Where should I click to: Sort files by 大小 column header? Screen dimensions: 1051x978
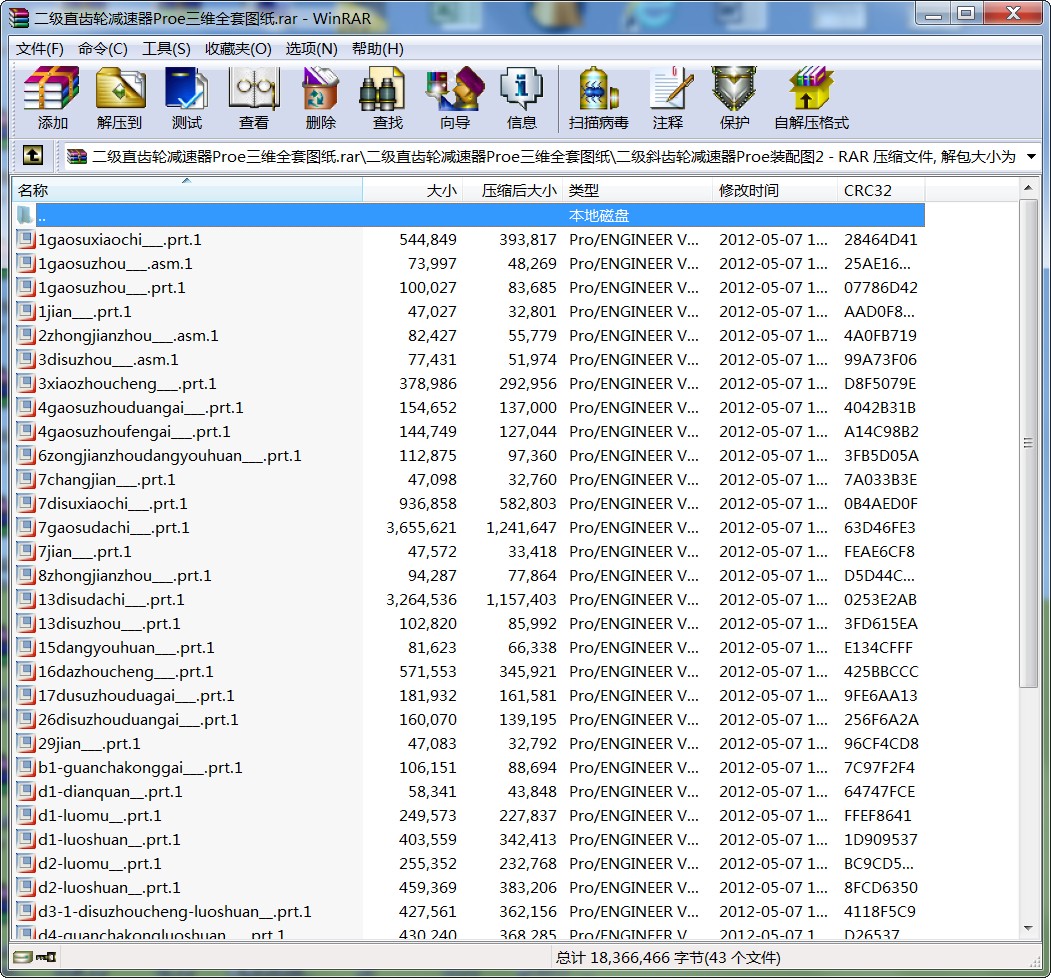pyautogui.click(x=412, y=190)
